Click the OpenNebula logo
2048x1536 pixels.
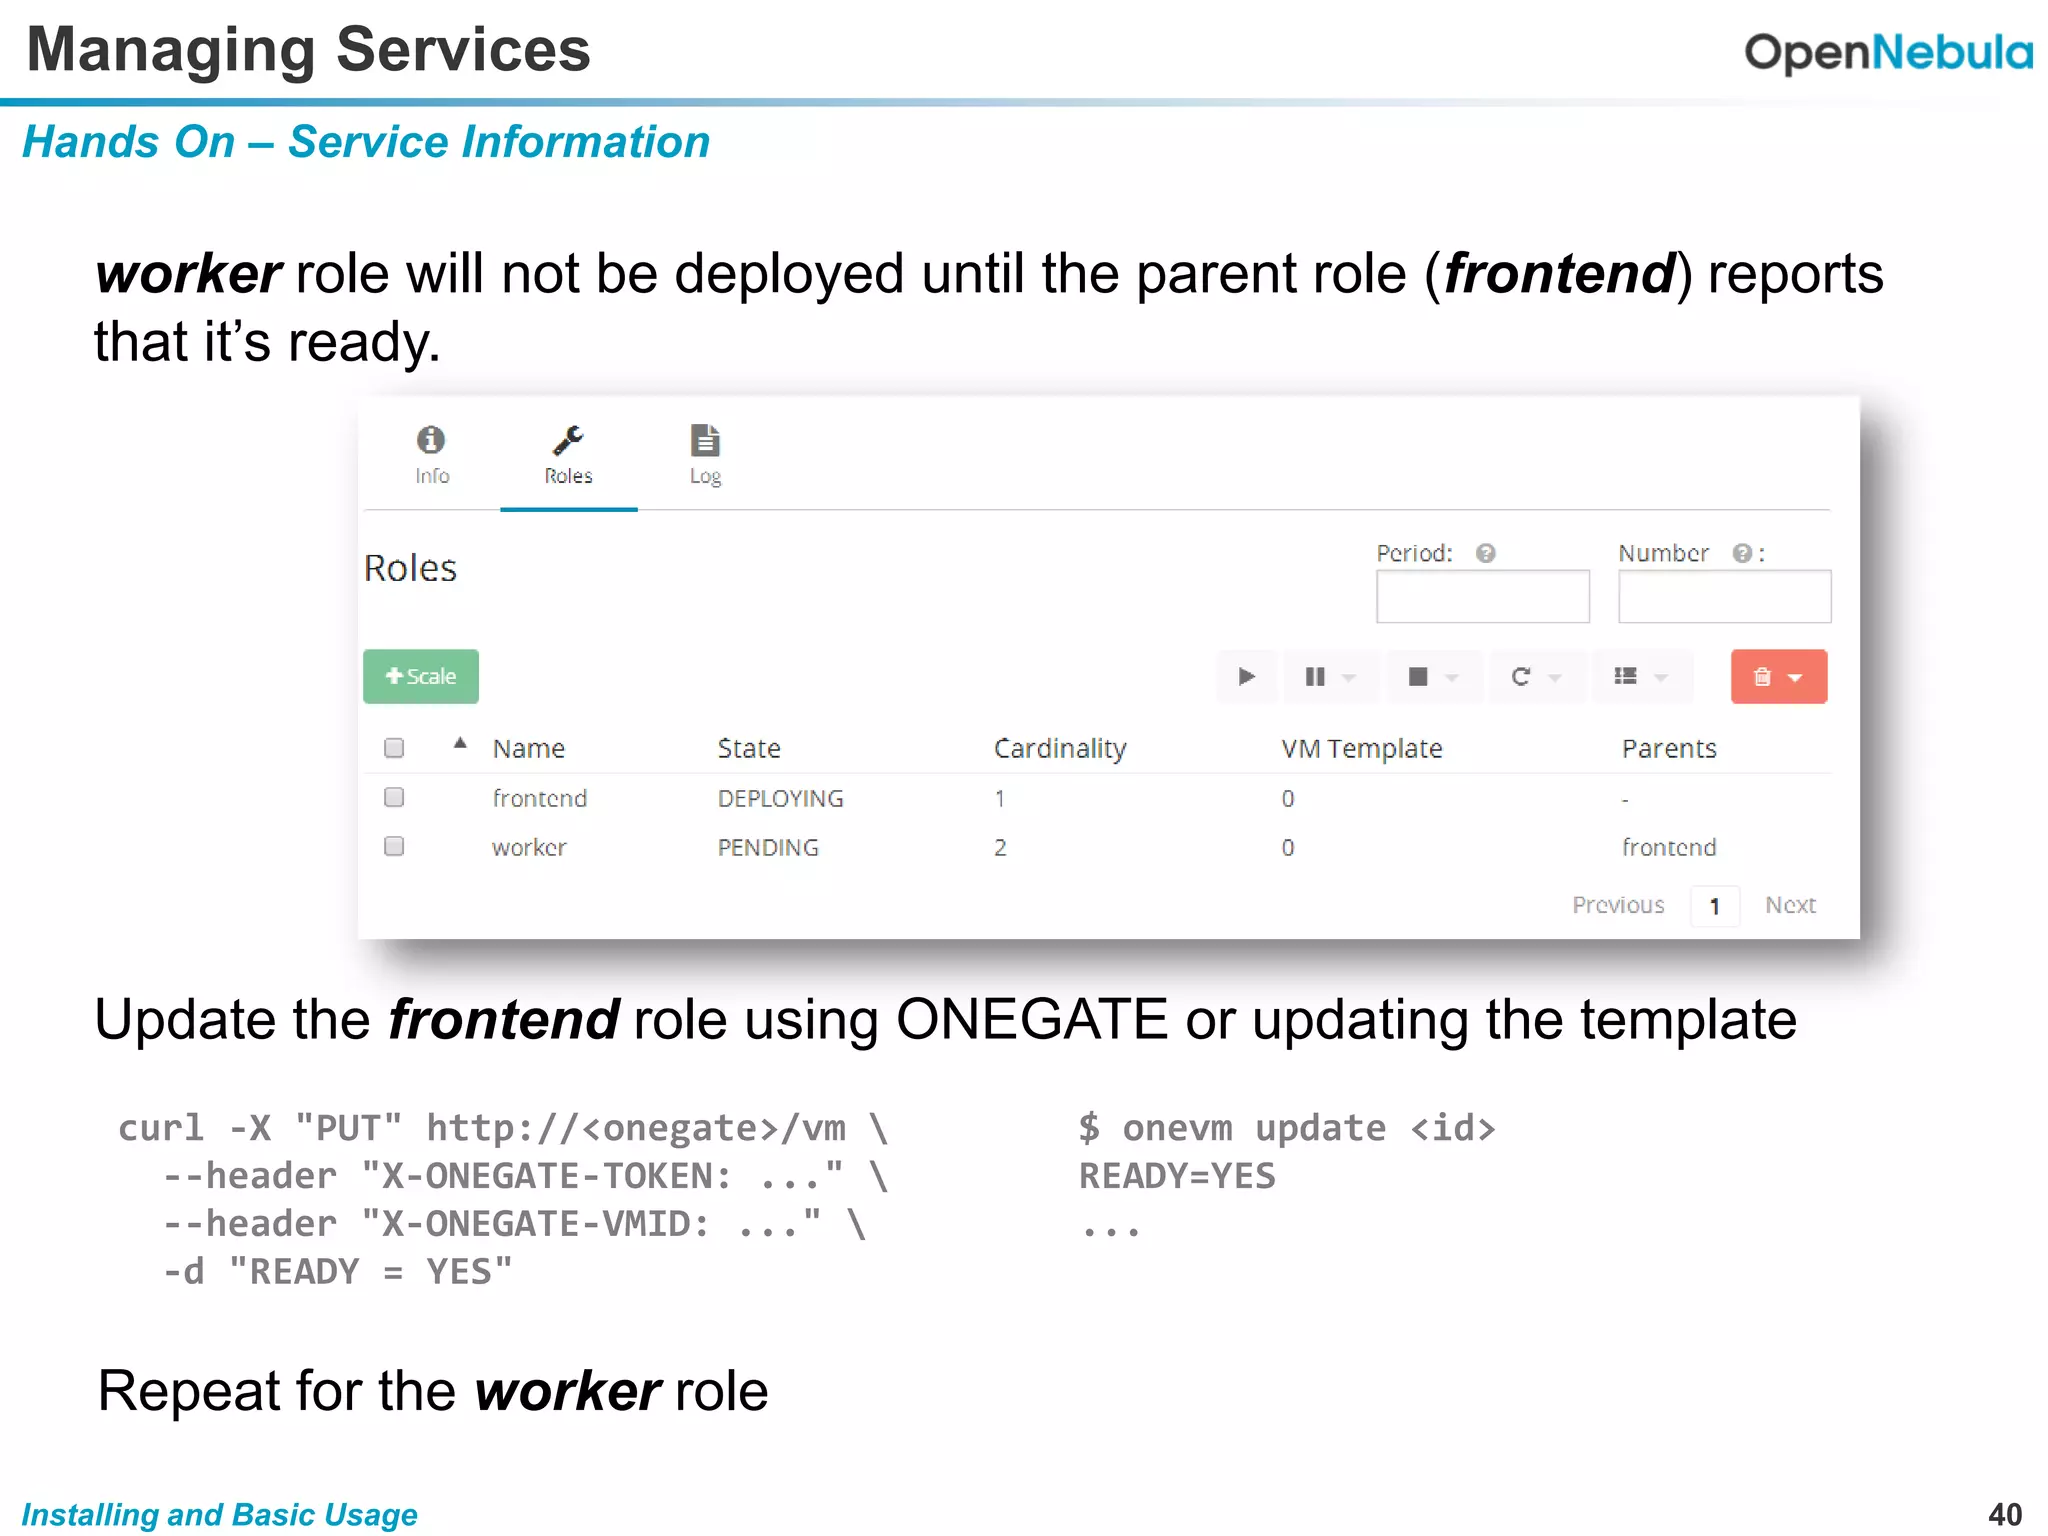point(1889,52)
